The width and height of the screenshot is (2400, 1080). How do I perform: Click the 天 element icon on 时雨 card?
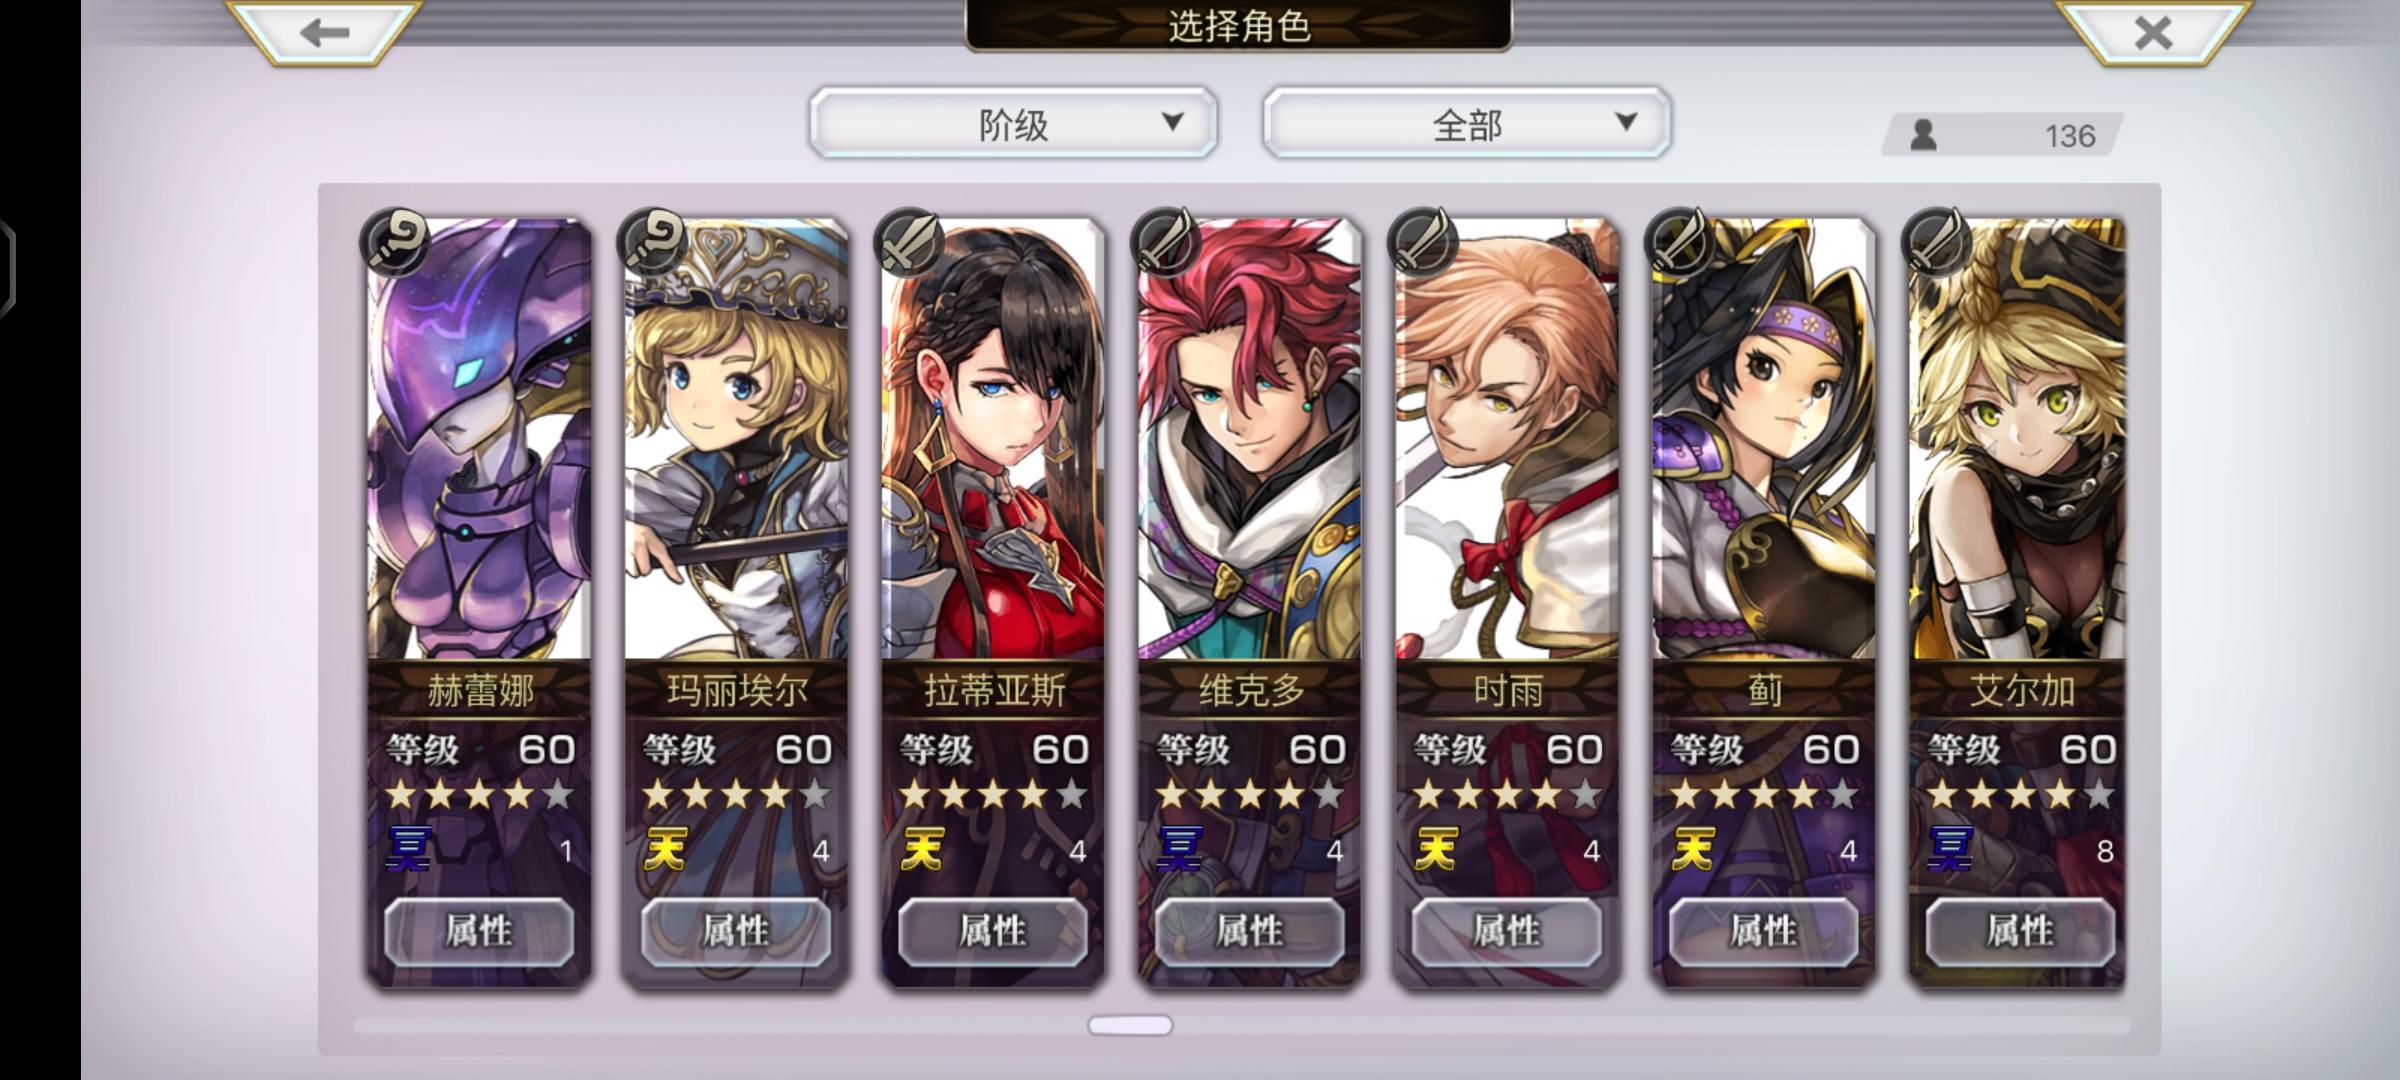click(1436, 850)
